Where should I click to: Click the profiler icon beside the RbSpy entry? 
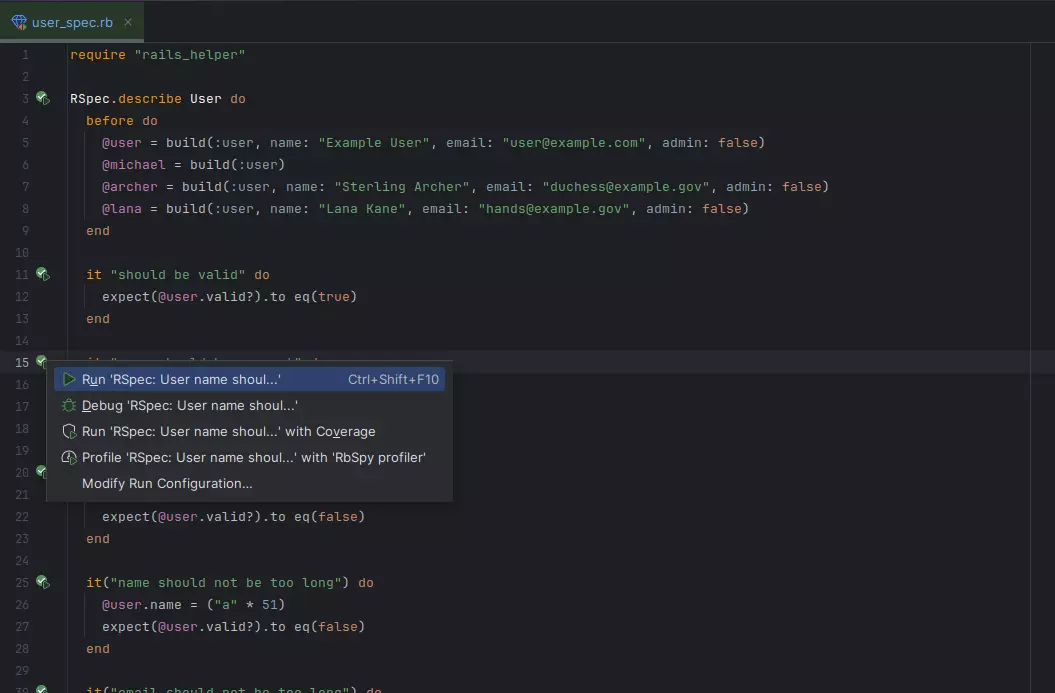coord(69,457)
